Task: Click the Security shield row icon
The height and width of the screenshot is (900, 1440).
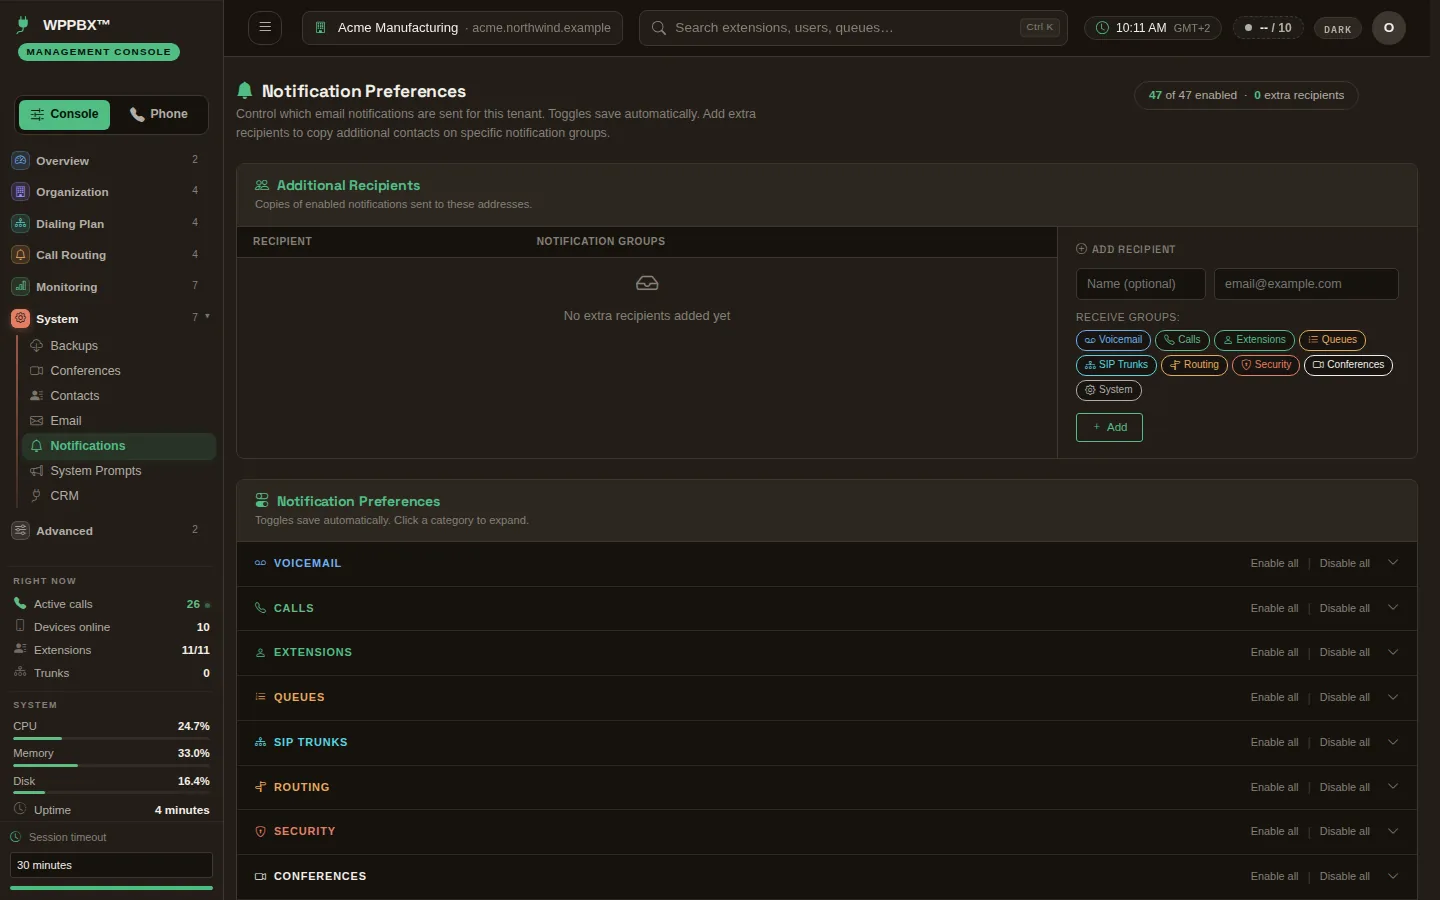Action: [260, 831]
